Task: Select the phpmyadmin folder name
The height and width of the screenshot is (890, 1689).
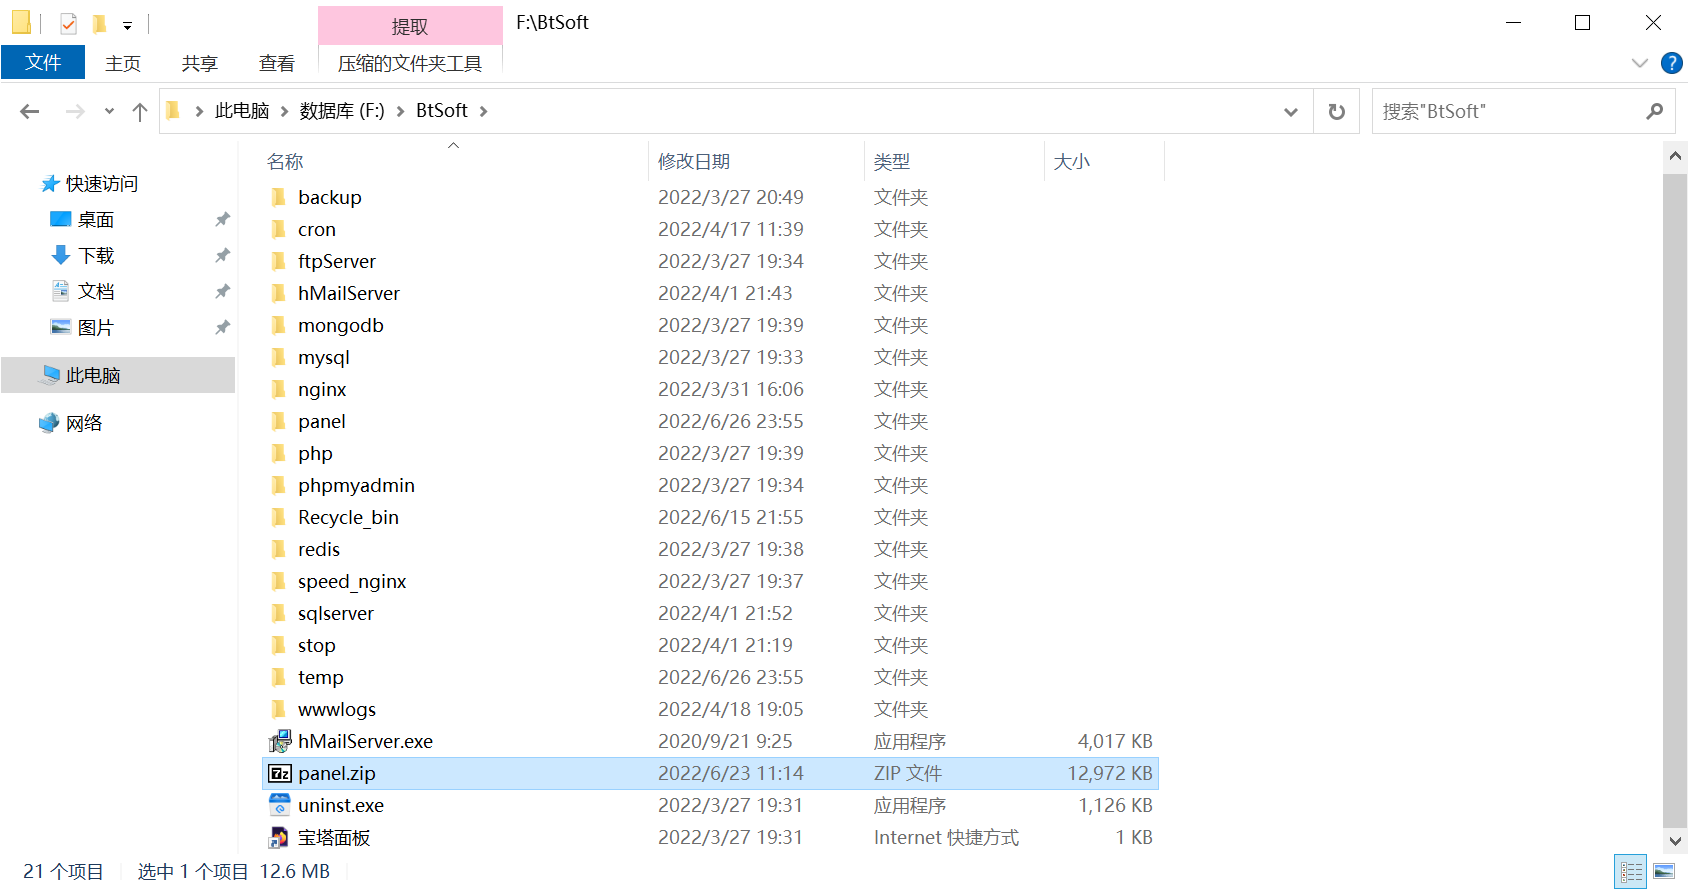Action: point(356,485)
